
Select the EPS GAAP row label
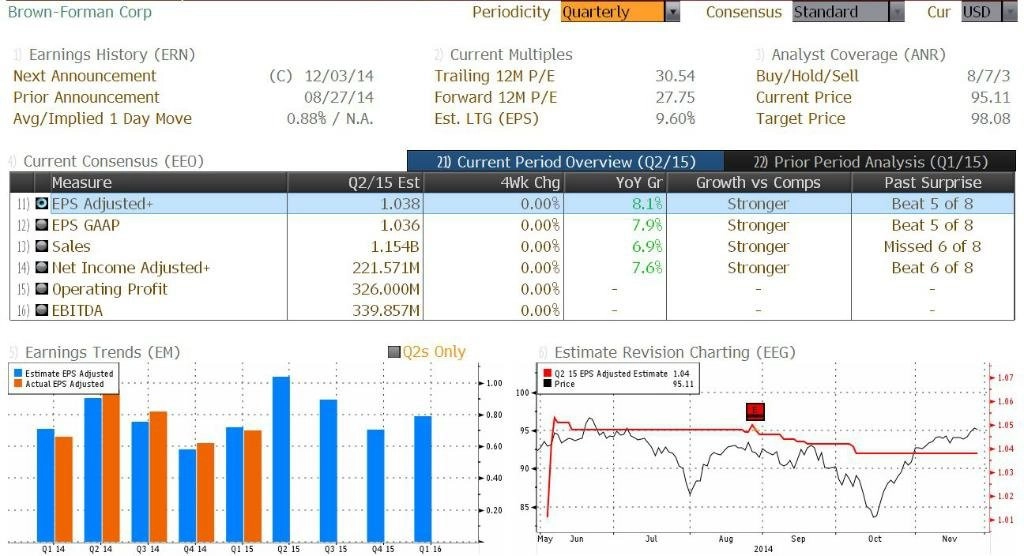click(86, 225)
